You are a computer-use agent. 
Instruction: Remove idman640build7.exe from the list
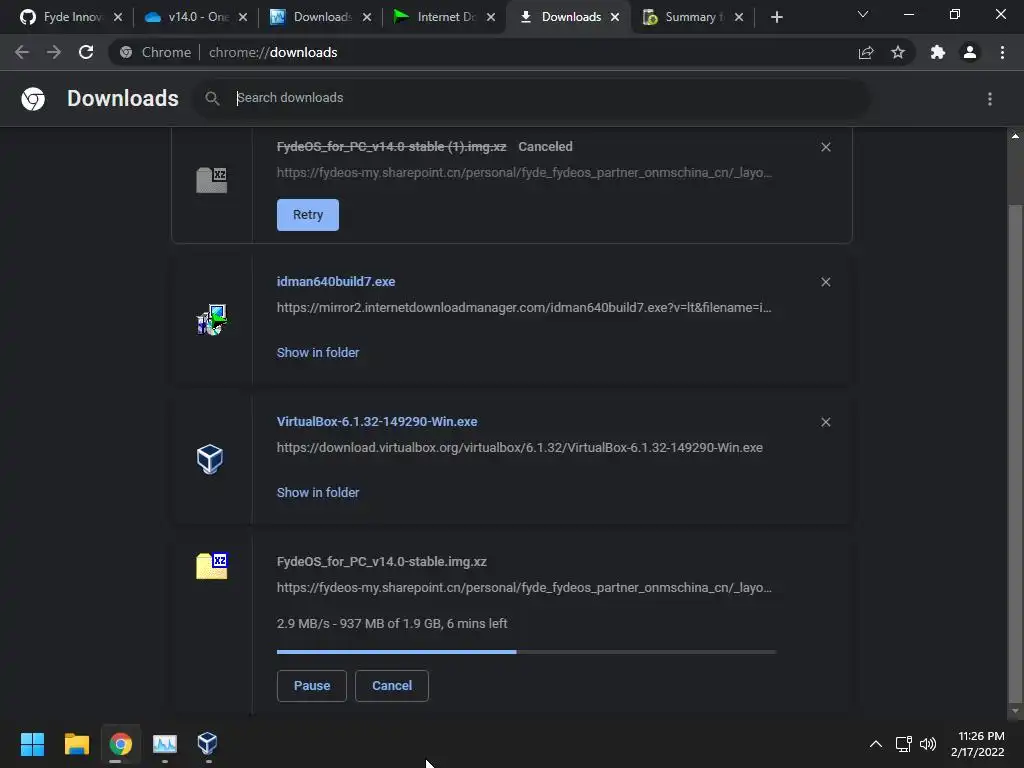click(x=825, y=282)
